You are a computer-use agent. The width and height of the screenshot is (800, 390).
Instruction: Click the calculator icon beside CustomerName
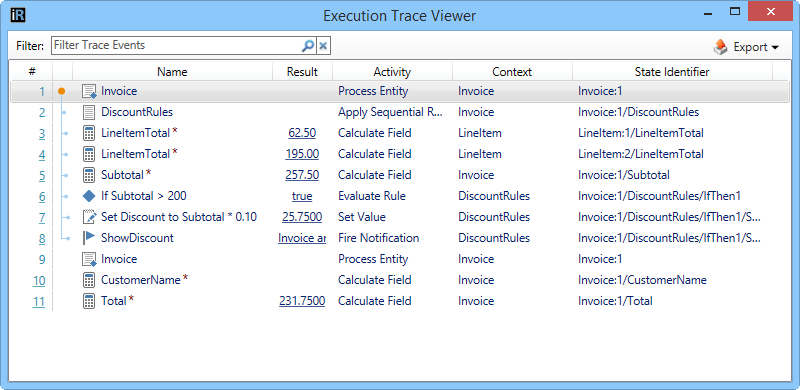coord(89,280)
